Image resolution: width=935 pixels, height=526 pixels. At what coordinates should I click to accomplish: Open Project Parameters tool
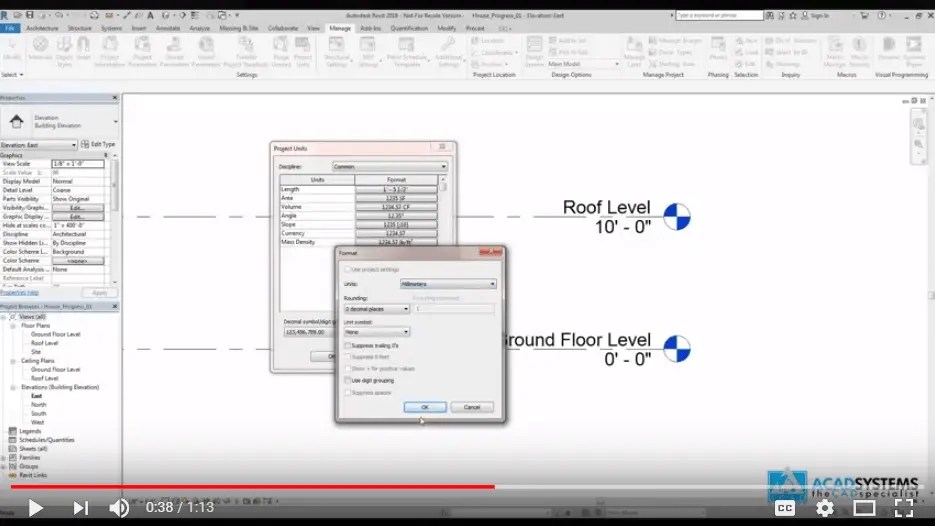[142, 50]
